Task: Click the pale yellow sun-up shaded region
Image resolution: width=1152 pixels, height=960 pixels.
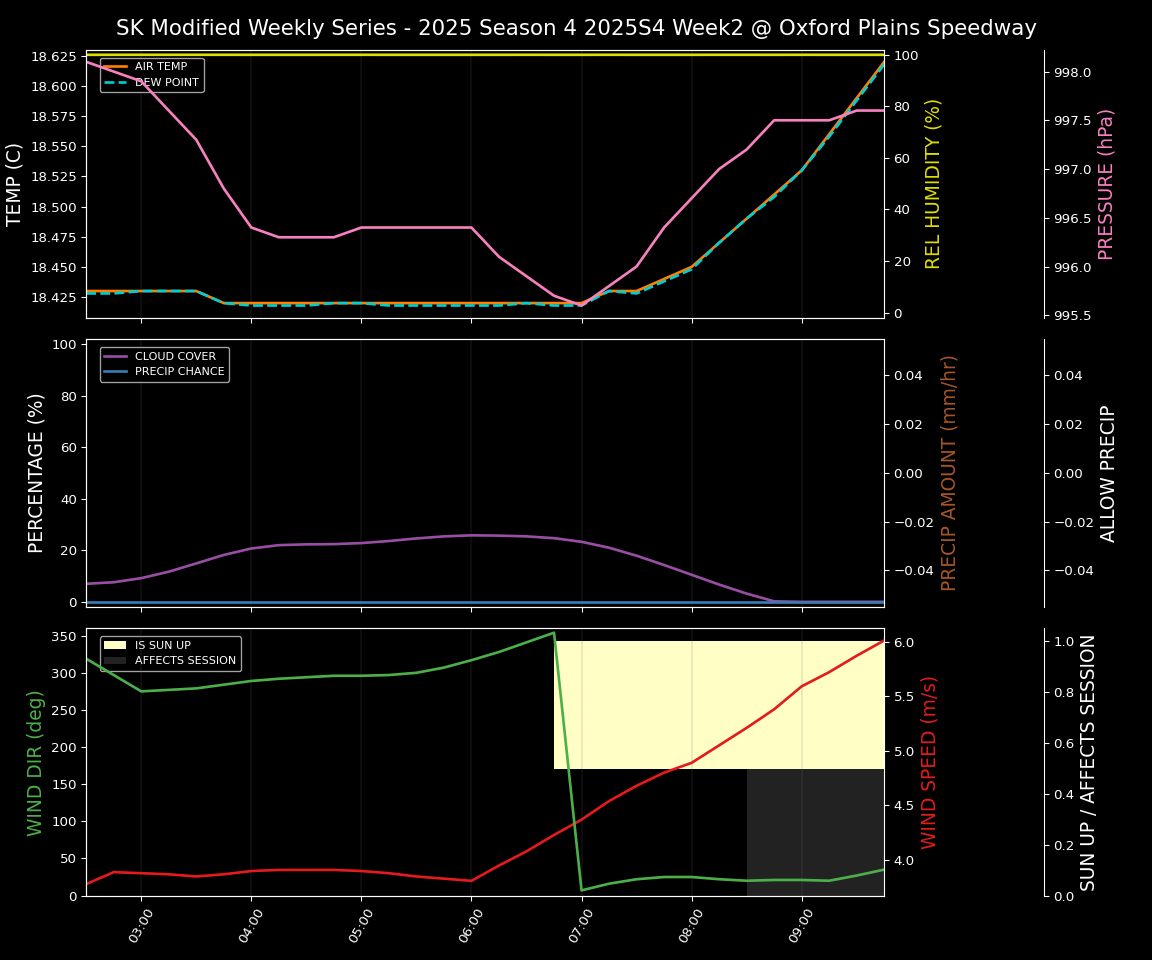Action: [x=718, y=704]
